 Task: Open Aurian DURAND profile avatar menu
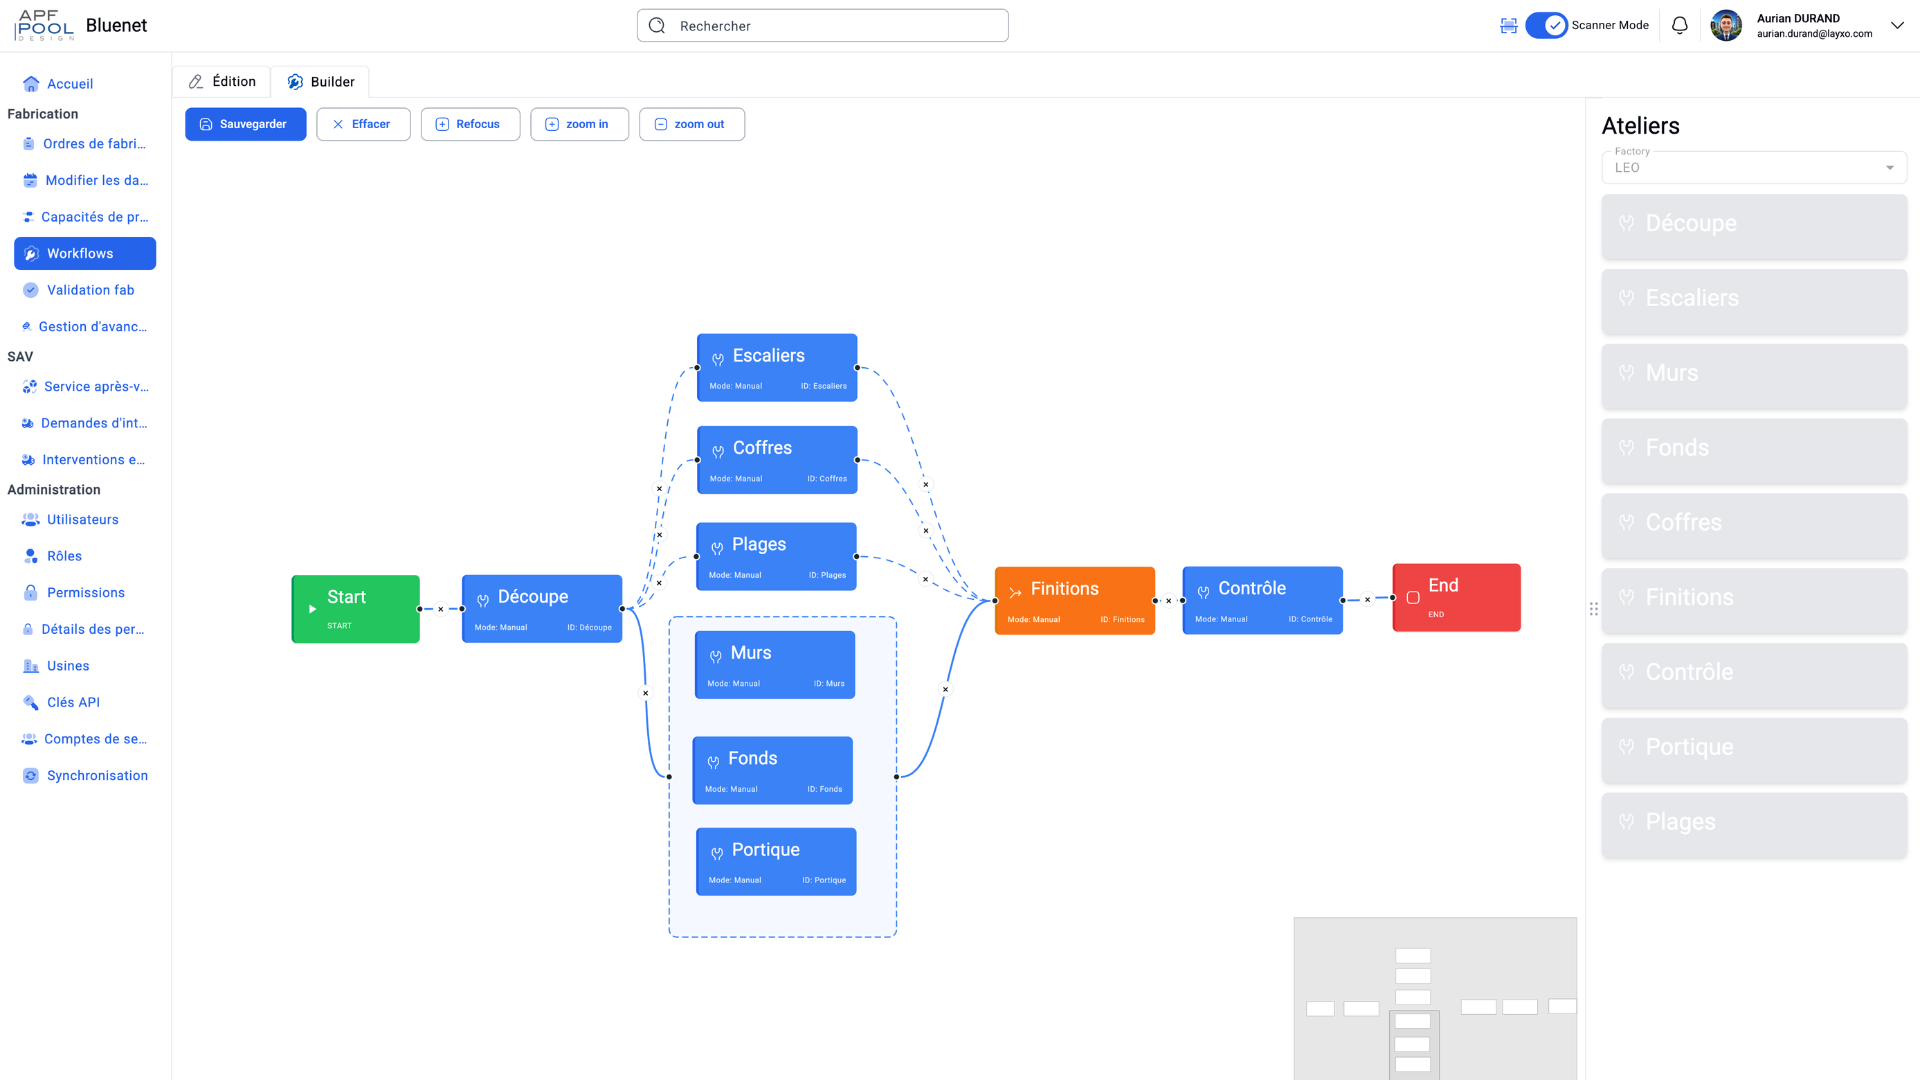(1726, 26)
